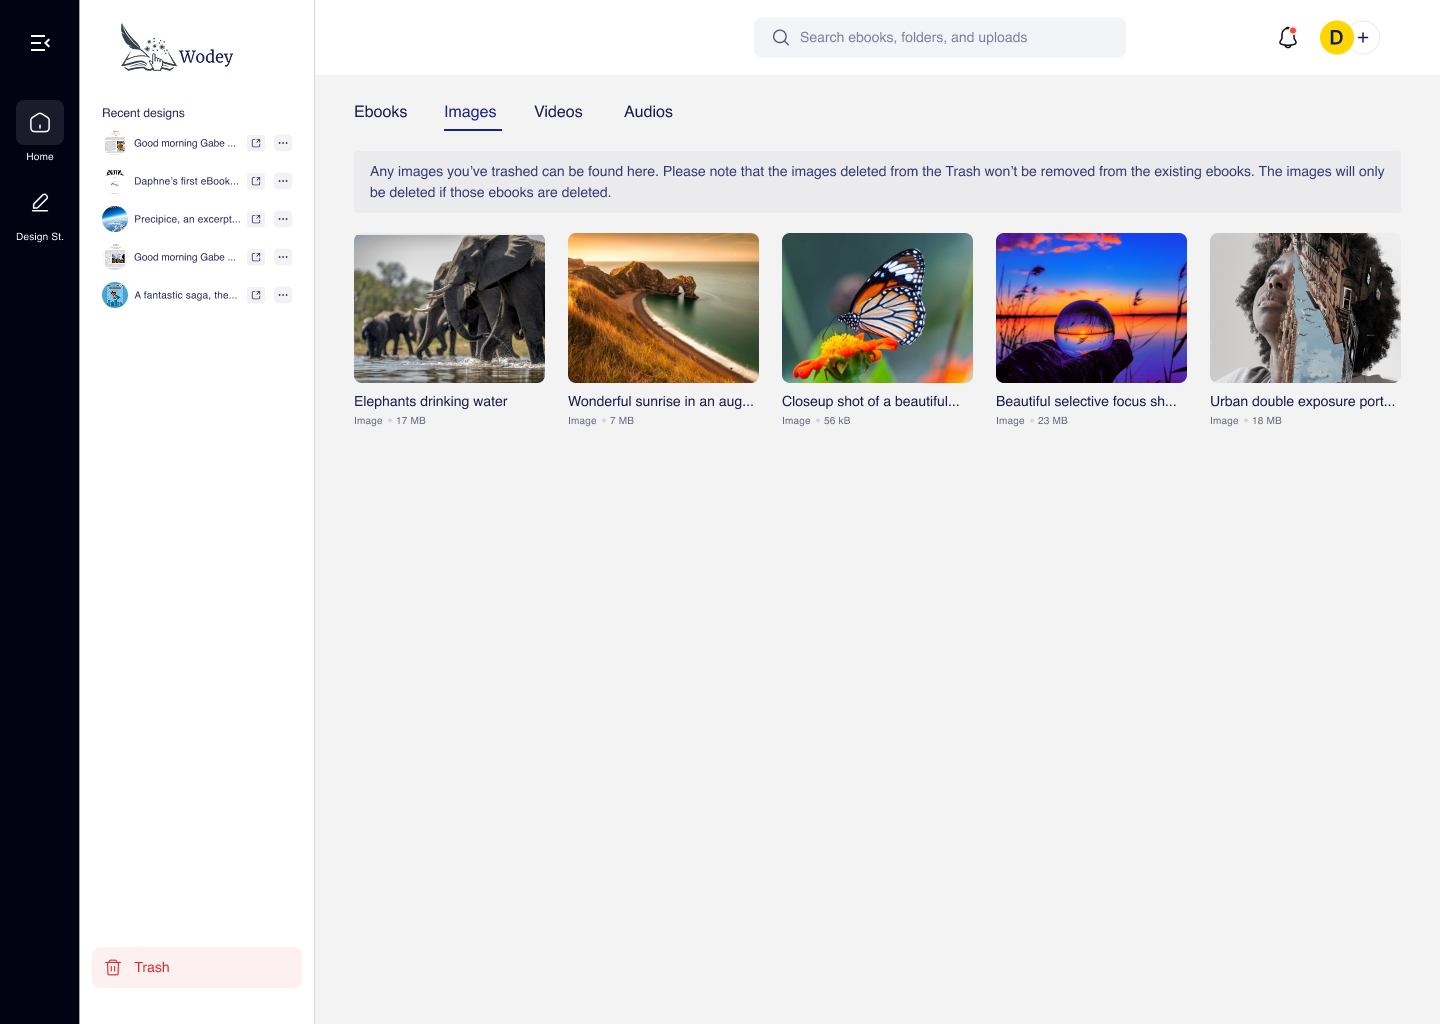Select the Audios tab
The image size is (1440, 1024).
(648, 112)
